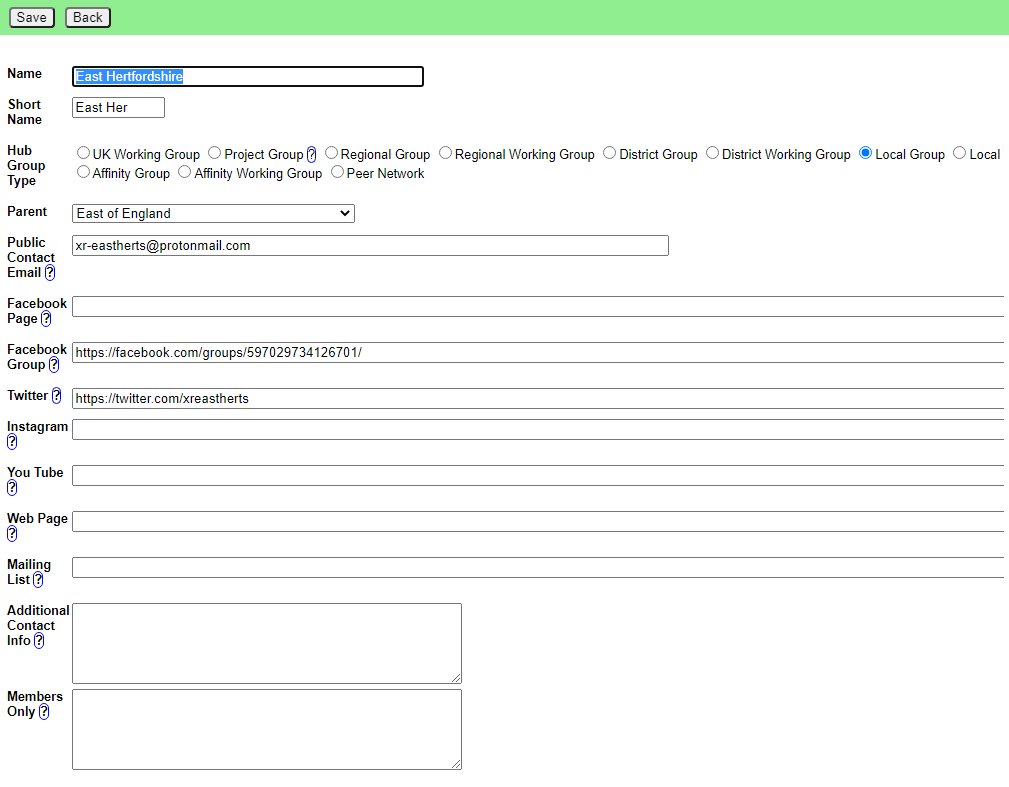Screen dimensions: 1009x787
Task: Grab the Members Only resize handle
Action: coord(456,764)
